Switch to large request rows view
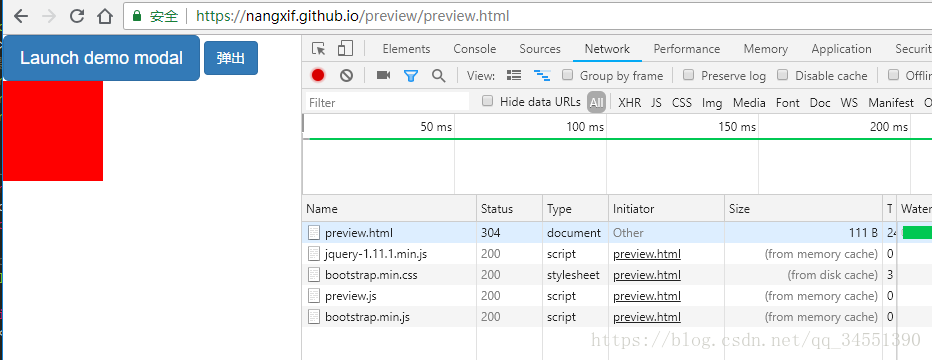932x360 pixels. (x=514, y=75)
